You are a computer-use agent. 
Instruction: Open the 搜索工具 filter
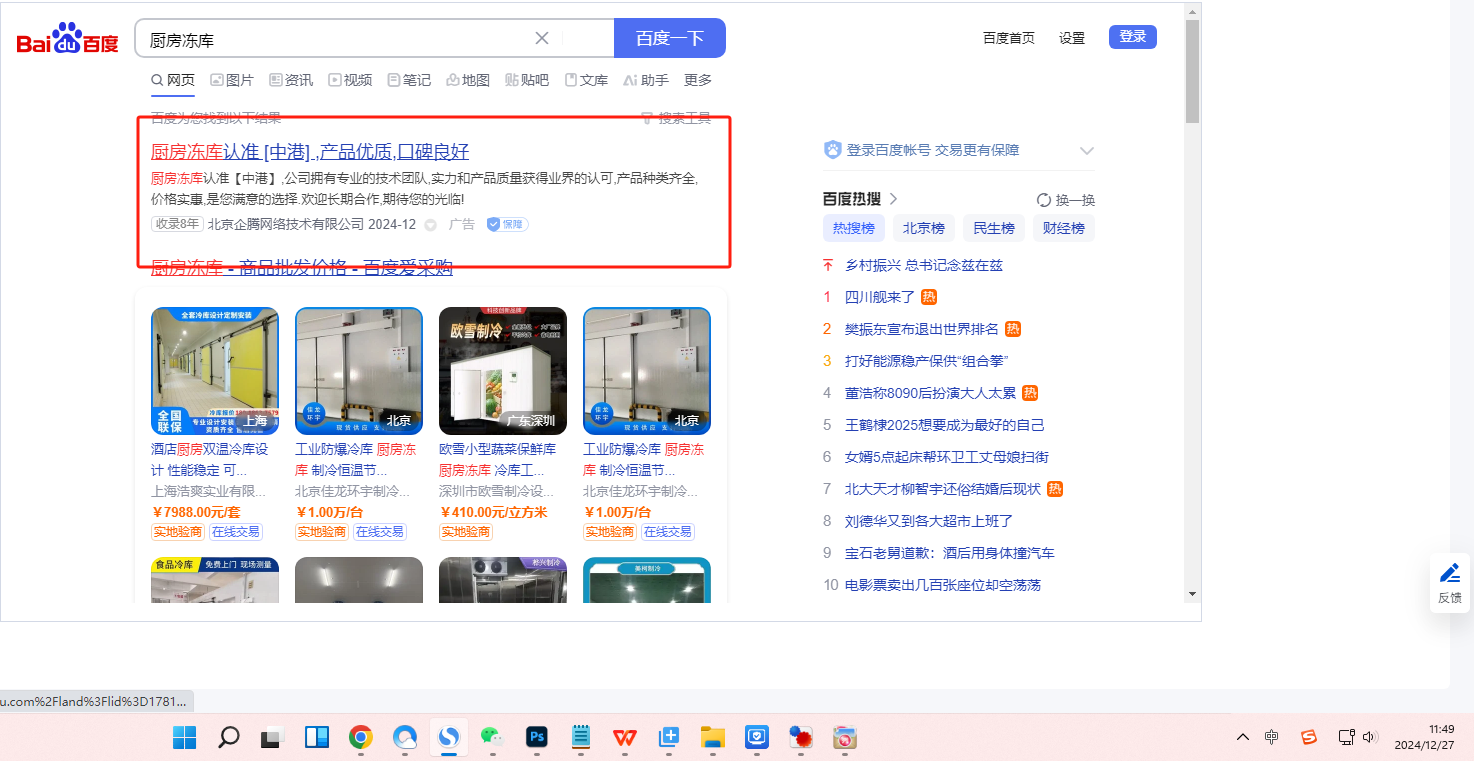tap(676, 119)
